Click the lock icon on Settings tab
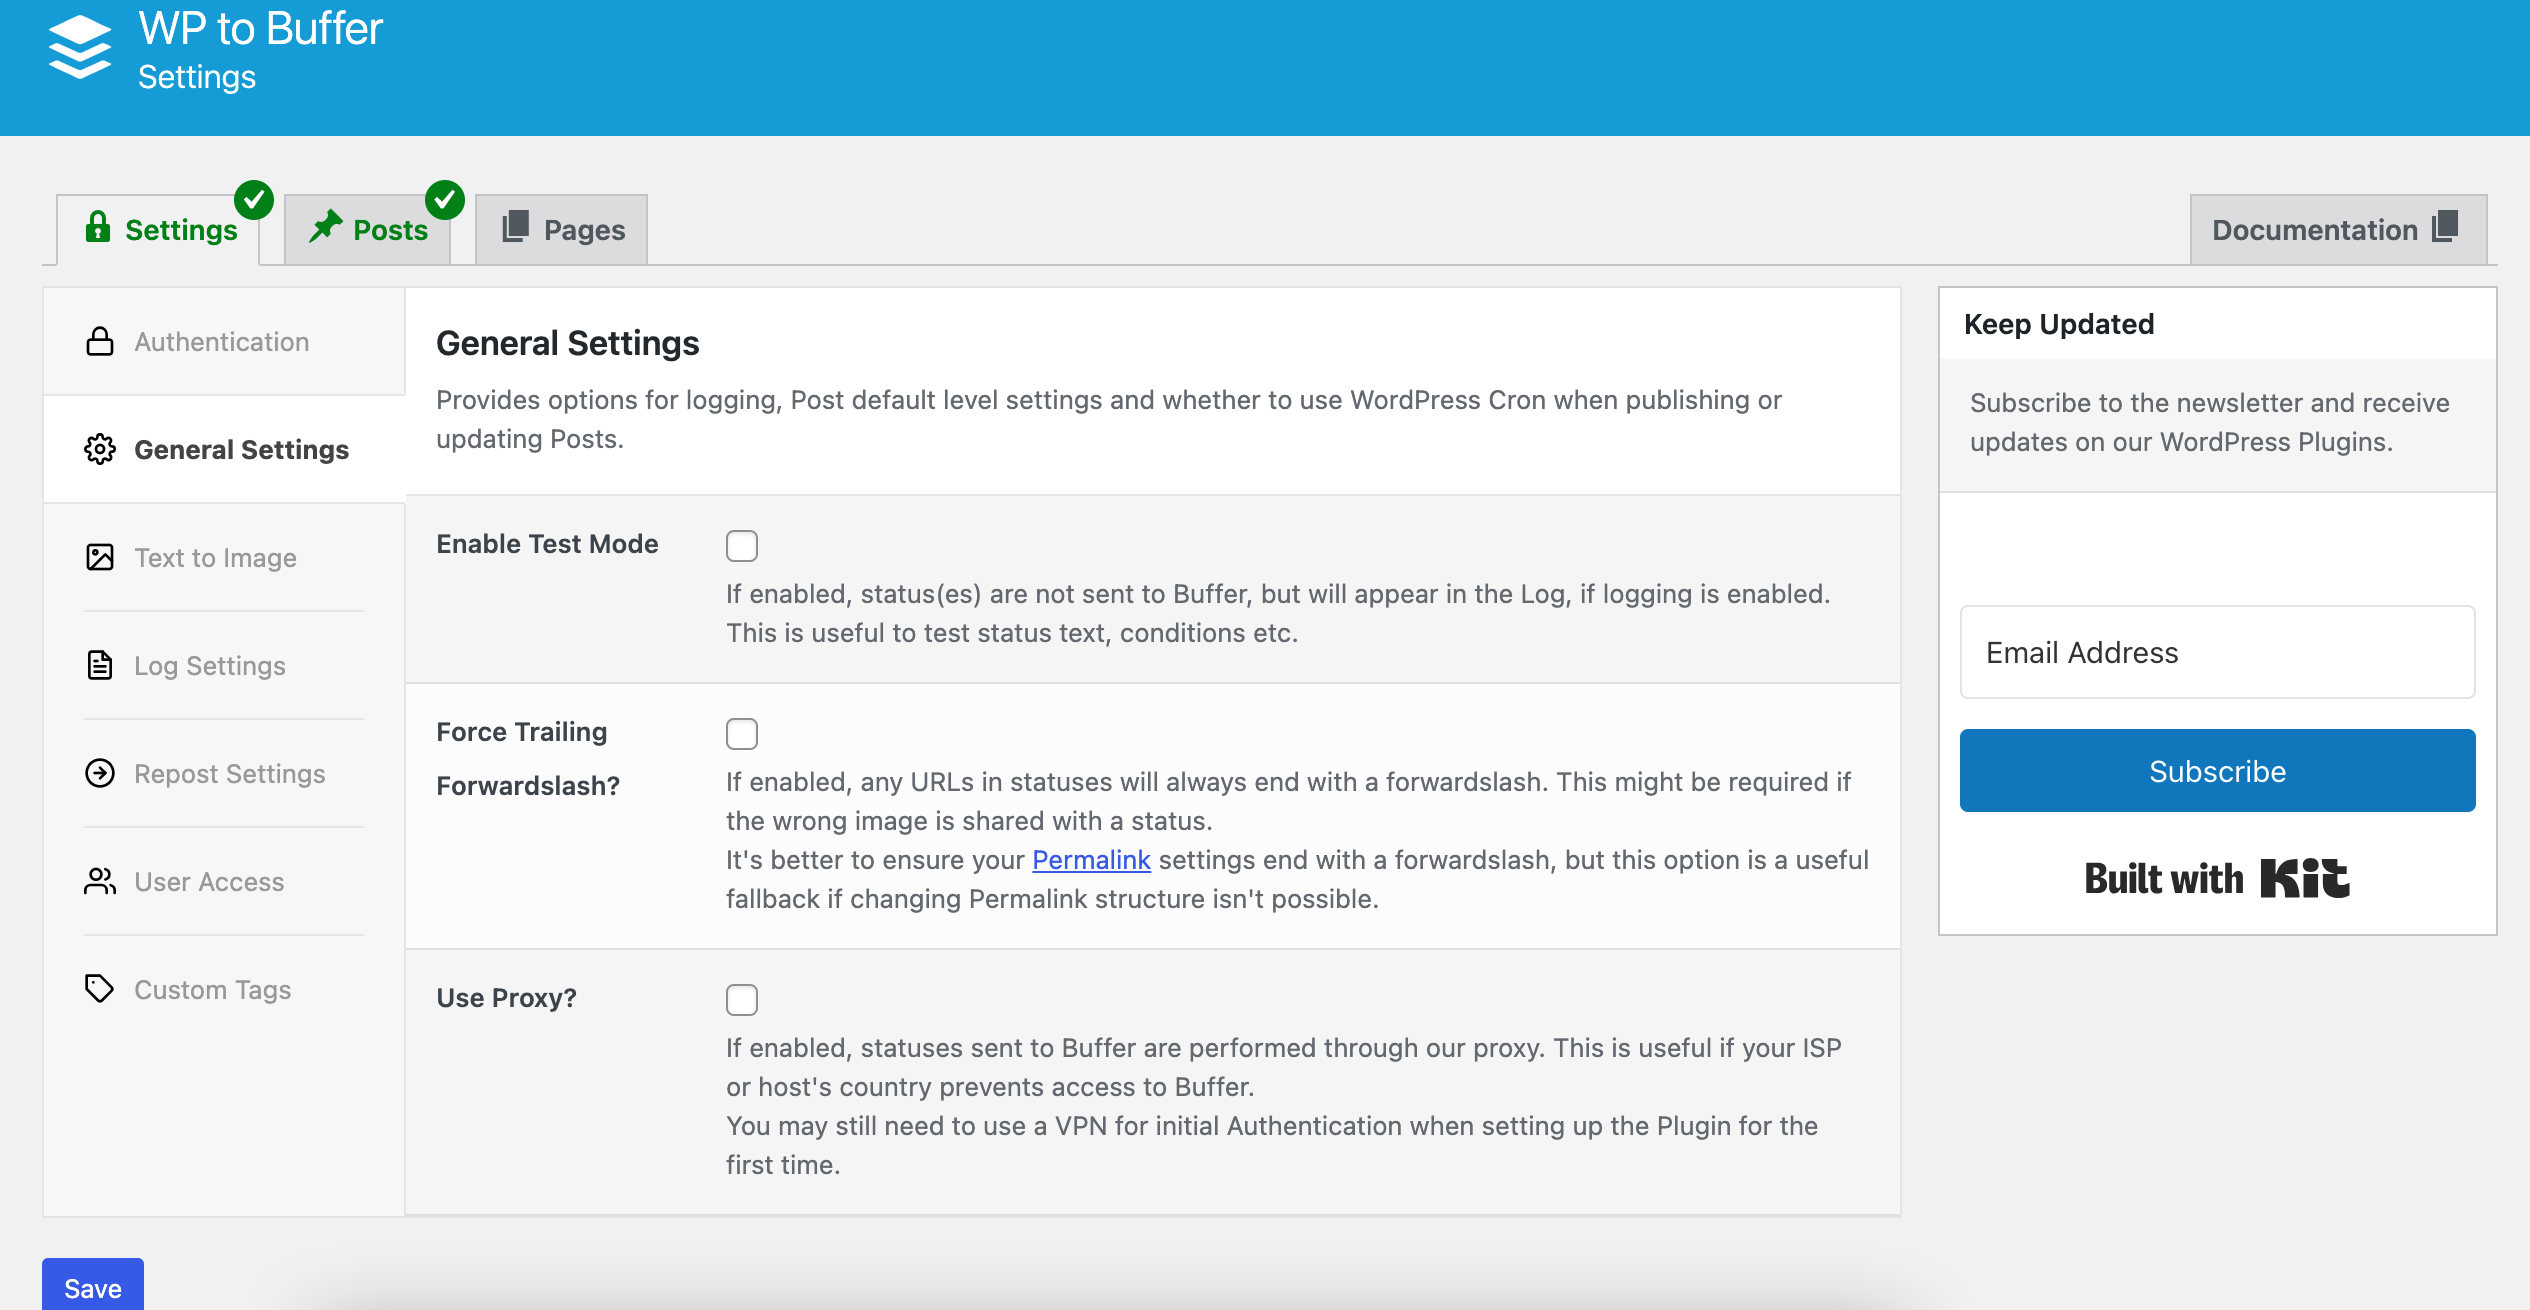2530x1310 pixels. pyautogui.click(x=98, y=227)
